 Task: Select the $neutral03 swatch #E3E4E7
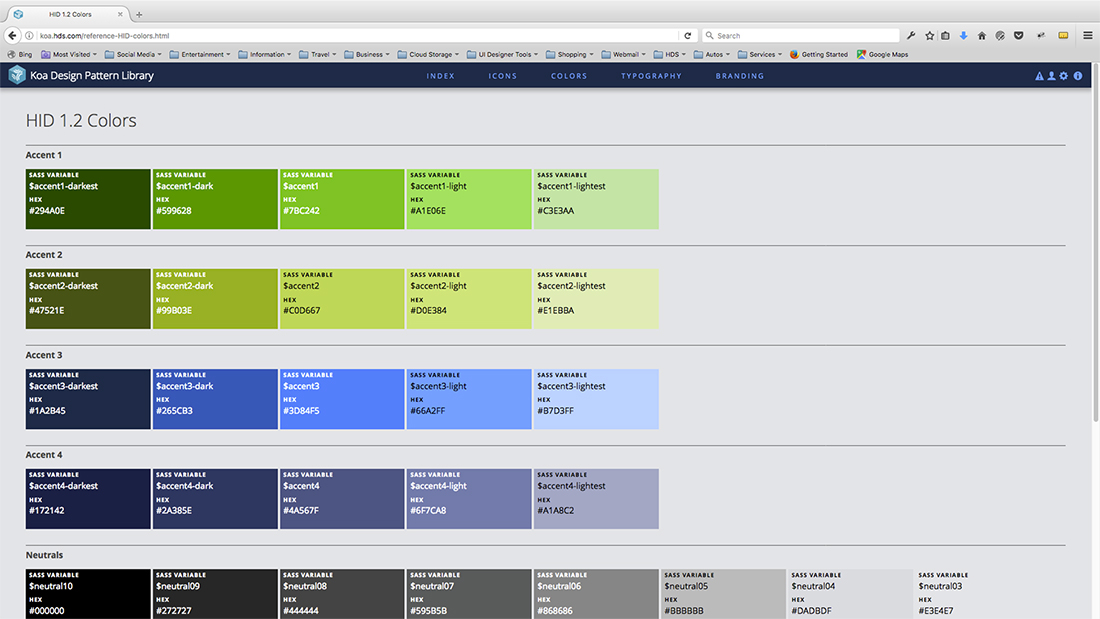(977, 594)
